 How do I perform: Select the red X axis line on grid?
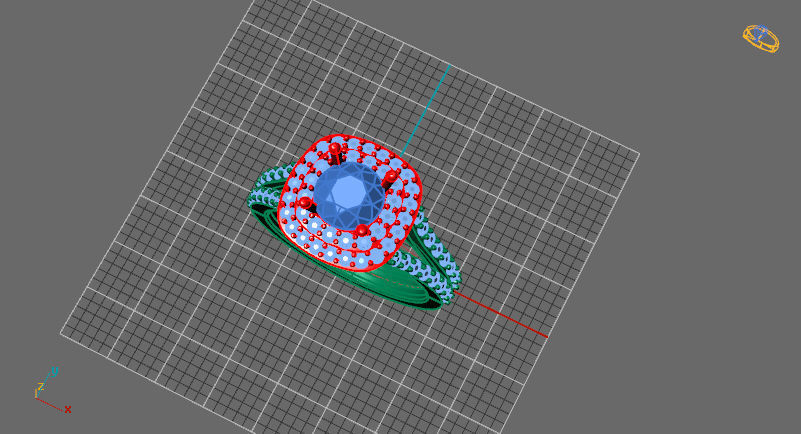pyautogui.click(x=501, y=315)
